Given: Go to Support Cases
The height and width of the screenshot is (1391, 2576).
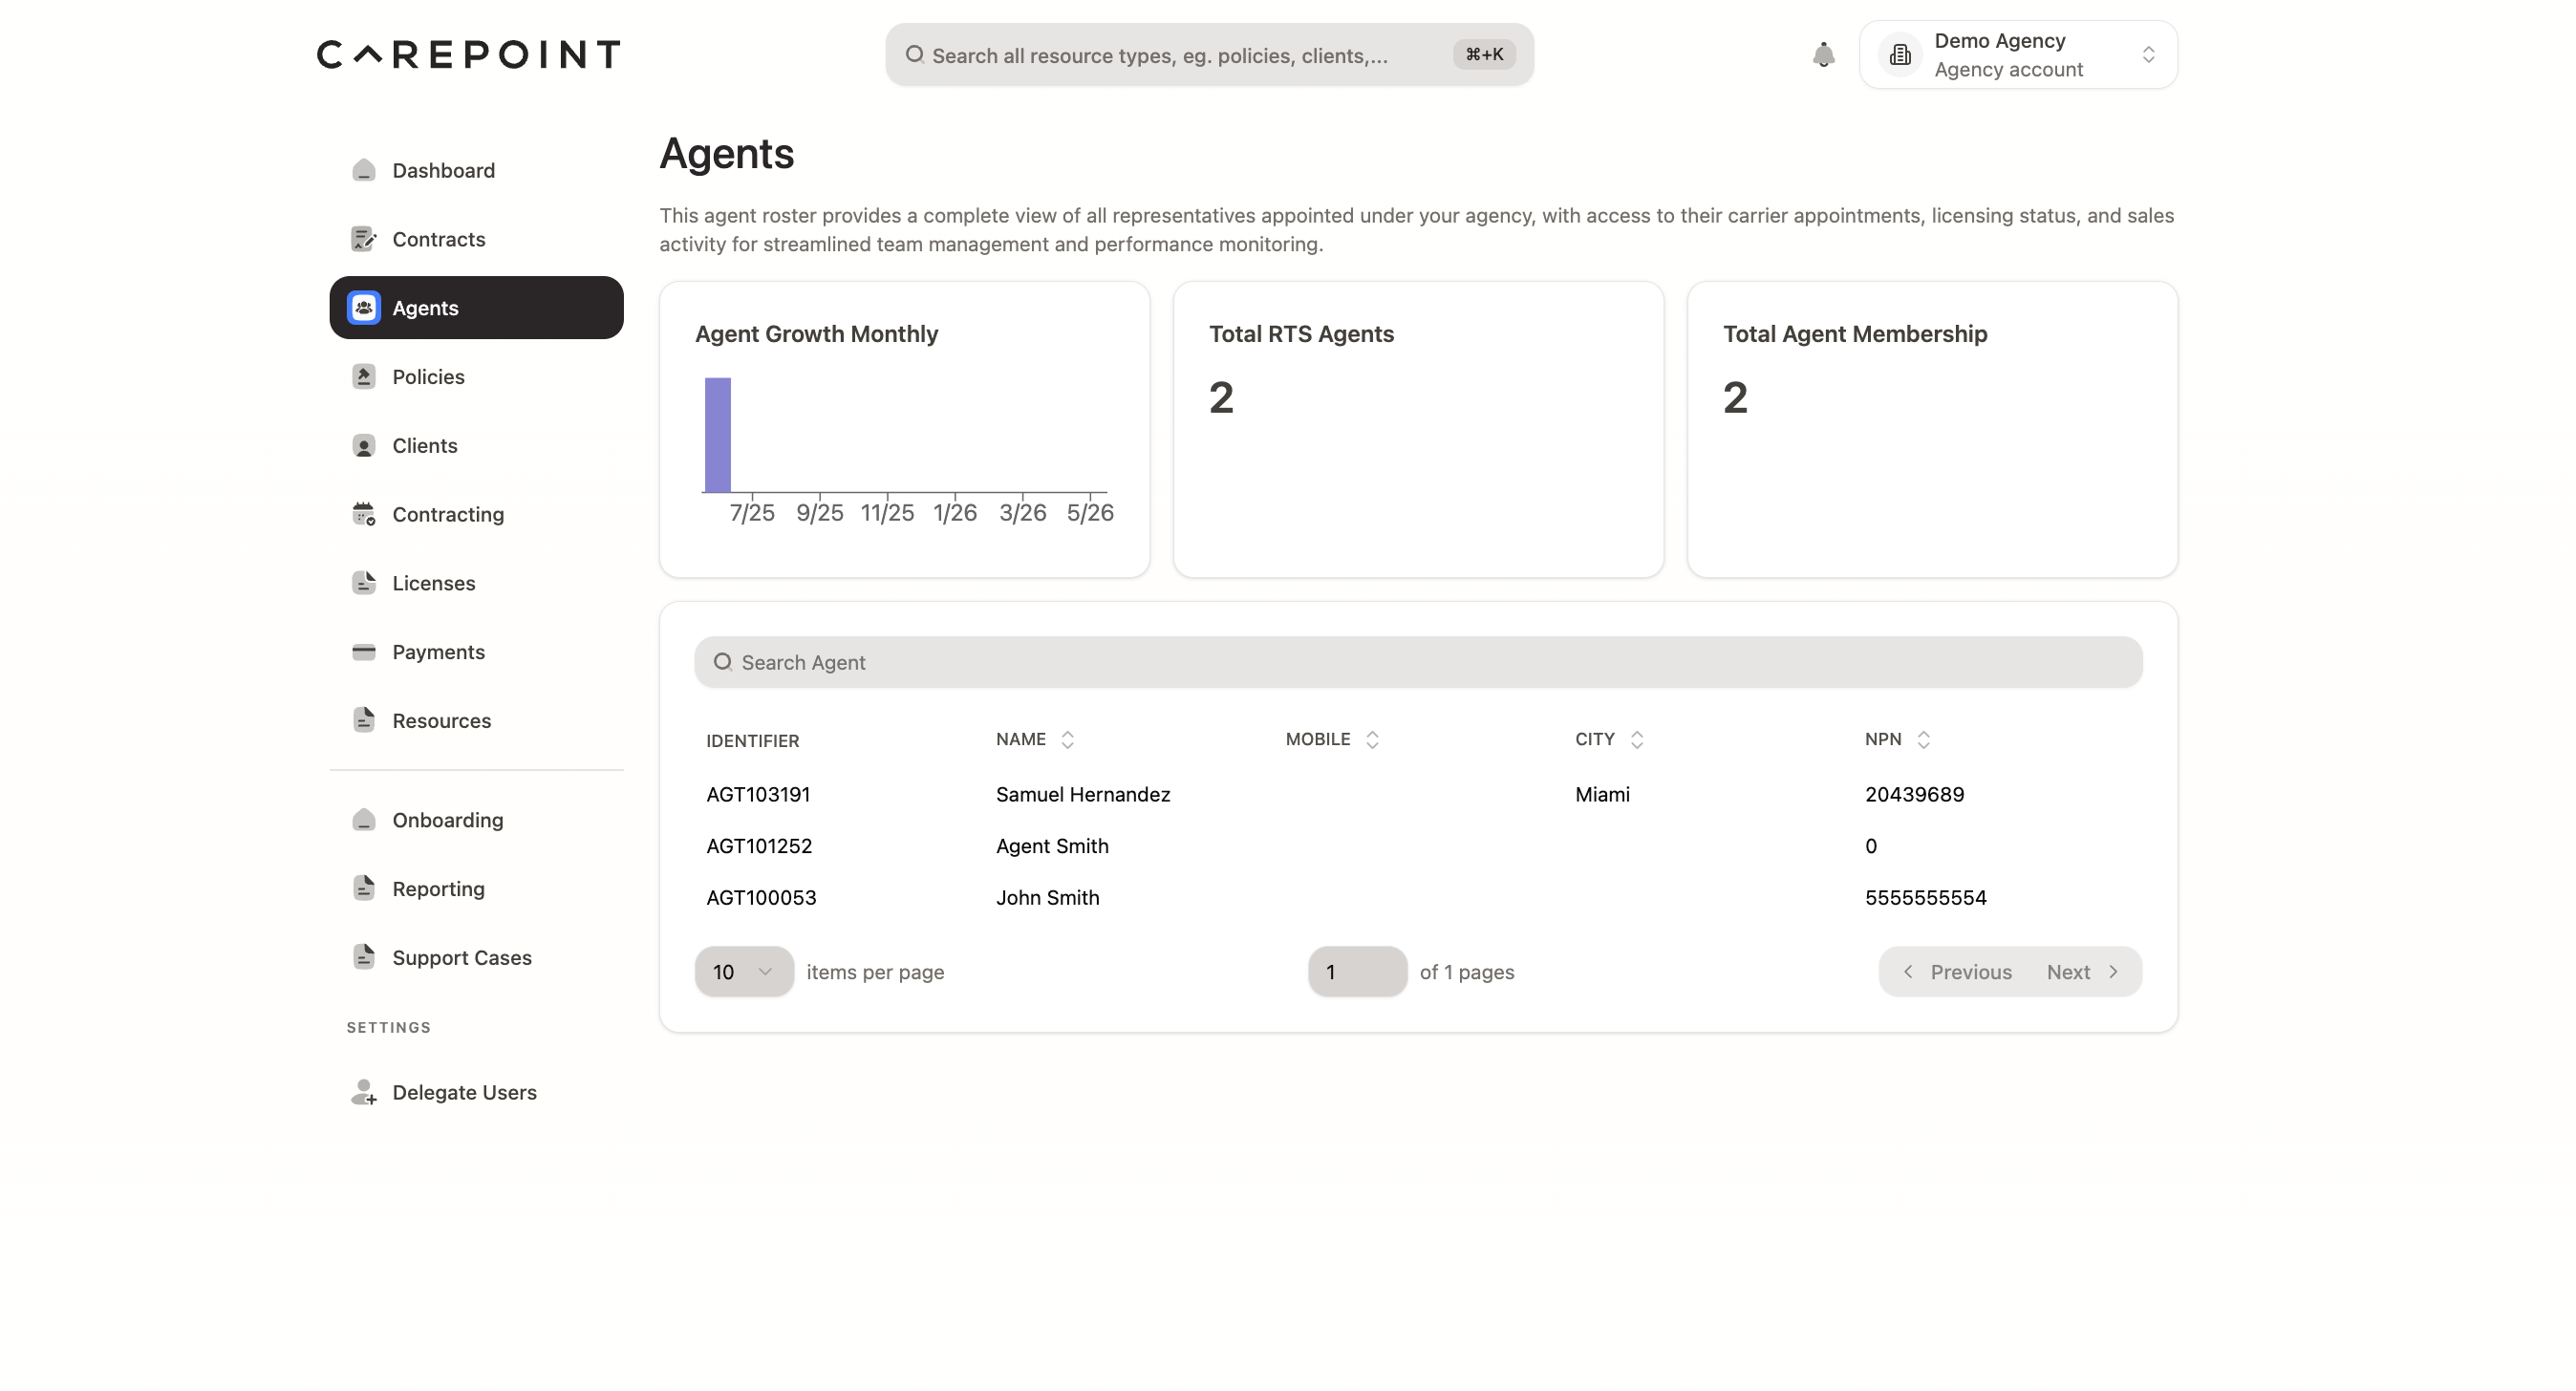Looking at the screenshot, I should (x=476, y=958).
